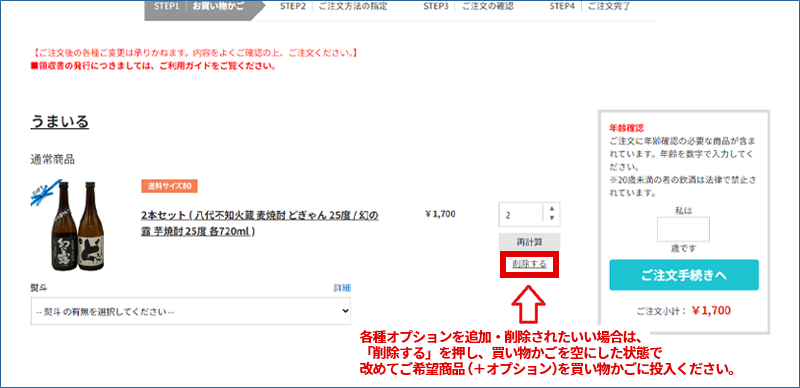Click the 送料サイズ80 badge
Viewport: 800px width, 388px height.
(169, 186)
